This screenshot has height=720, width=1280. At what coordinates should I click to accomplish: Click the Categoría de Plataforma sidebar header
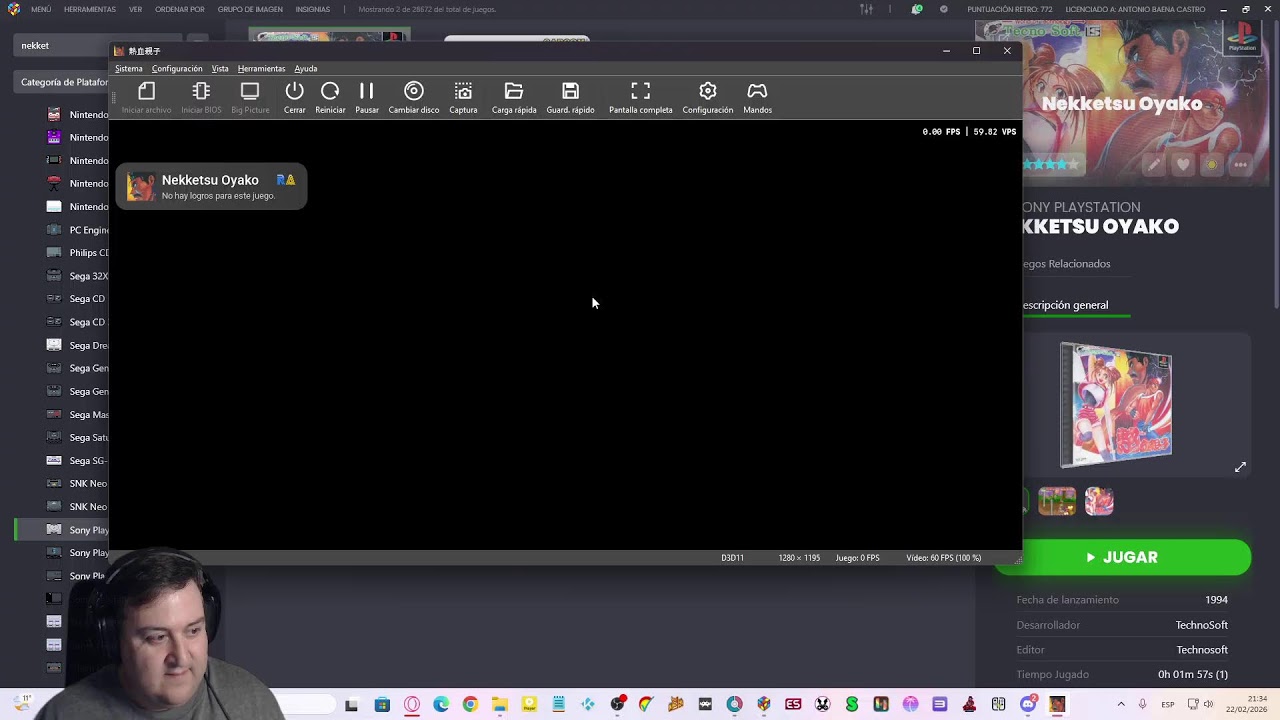pyautogui.click(x=62, y=82)
